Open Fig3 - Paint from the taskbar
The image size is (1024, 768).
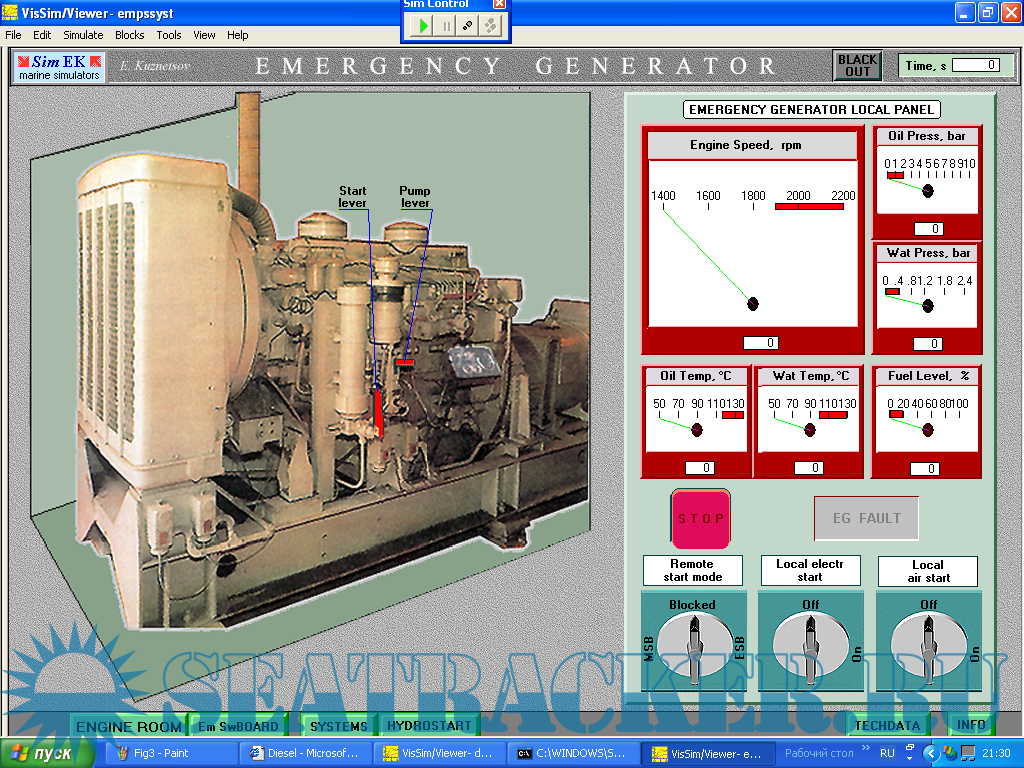(x=170, y=753)
